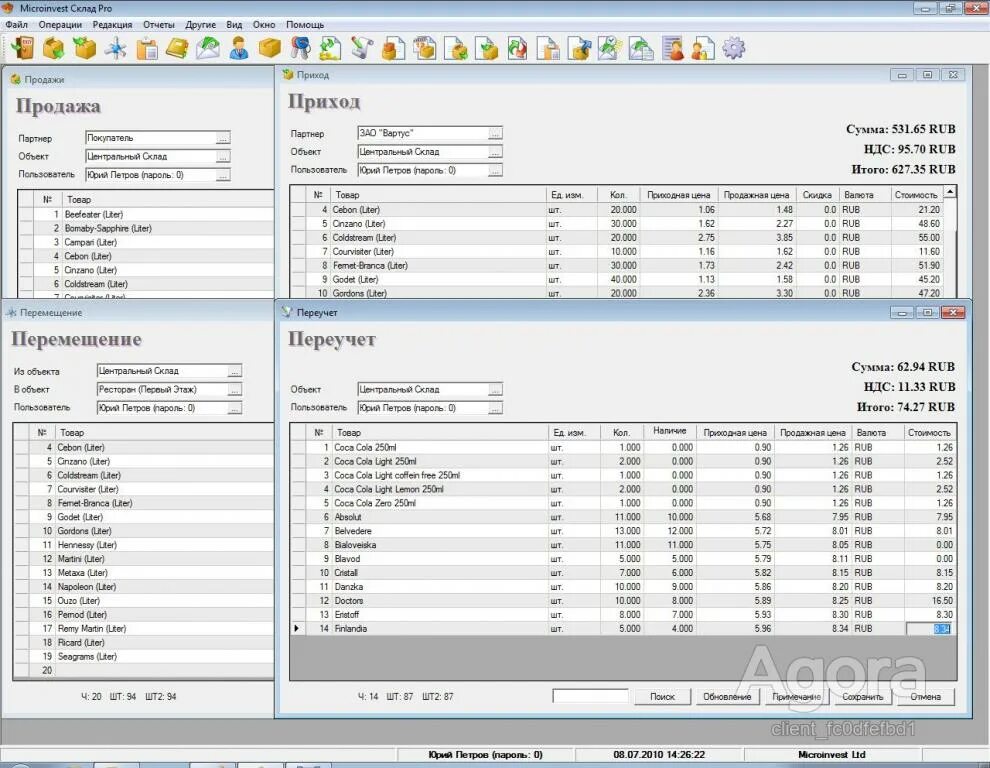Screen dimensions: 990x768
Task: Click the exit door toolbar icon
Action: (23, 48)
